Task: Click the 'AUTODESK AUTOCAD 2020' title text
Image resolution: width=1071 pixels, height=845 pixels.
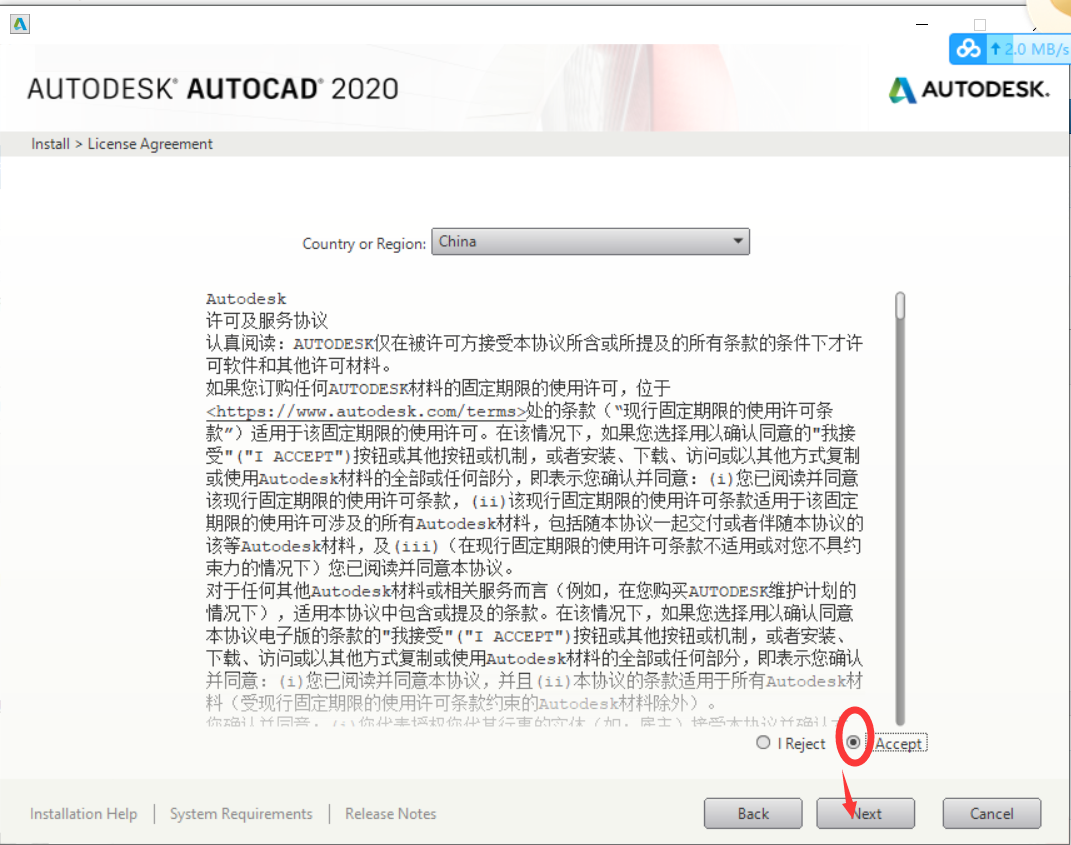Action: pos(212,89)
